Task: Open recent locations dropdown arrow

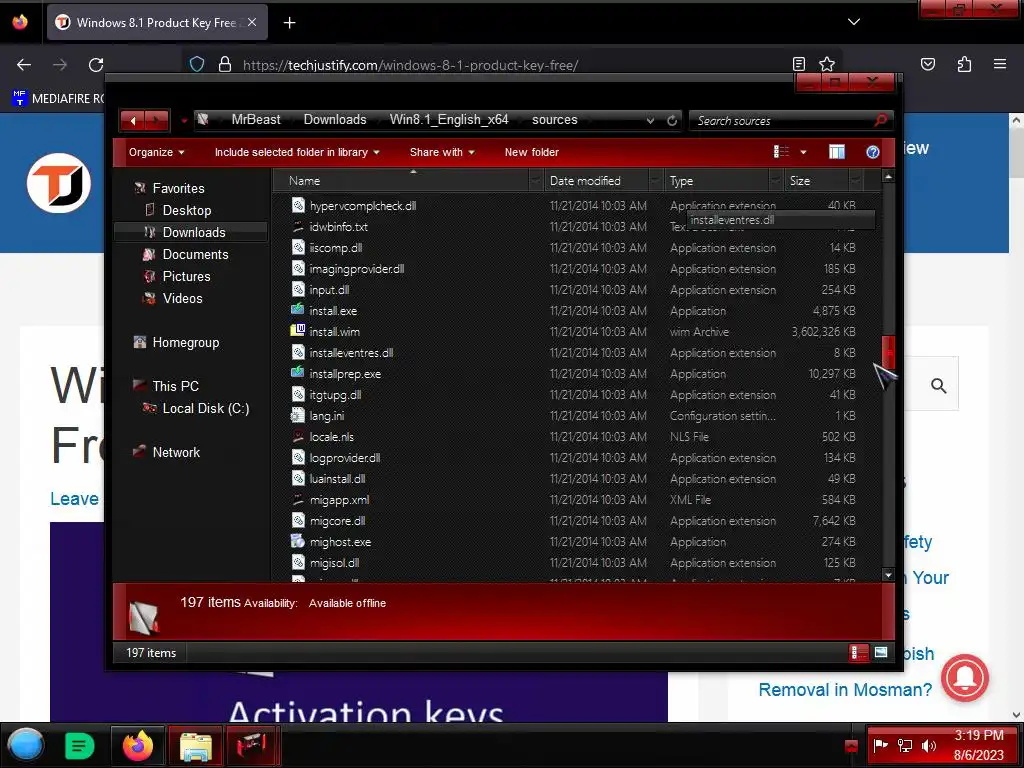Action: click(x=184, y=121)
